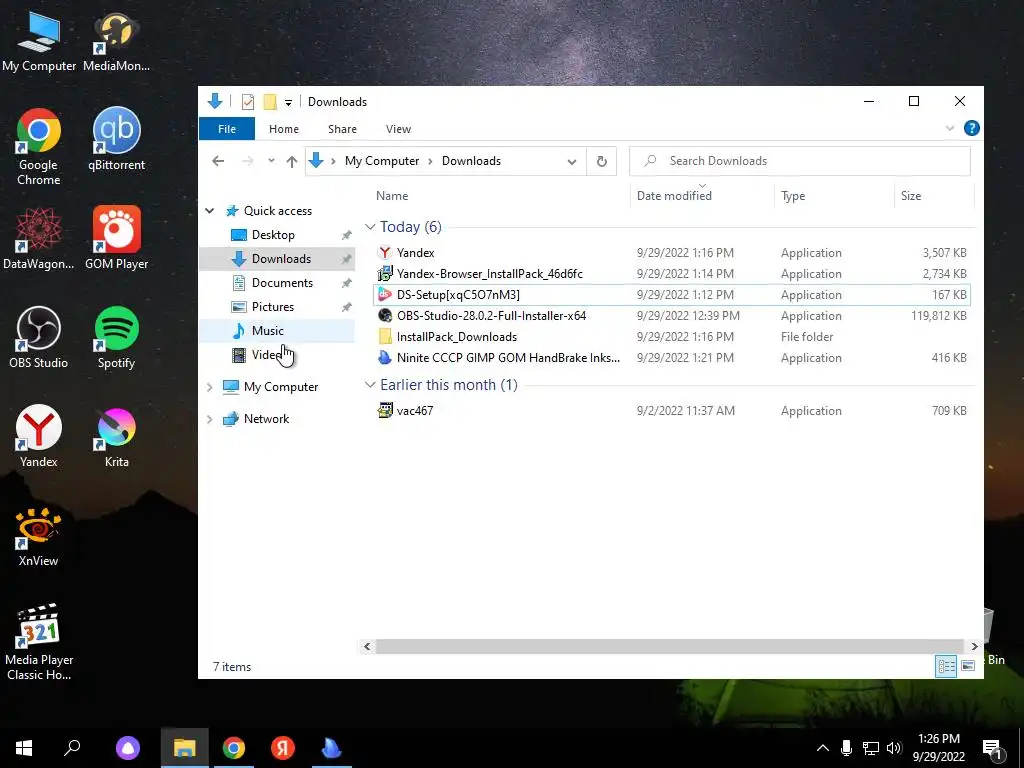The width and height of the screenshot is (1024, 768).
Task: Open Ninite installer in taskbar
Action: click(332, 748)
